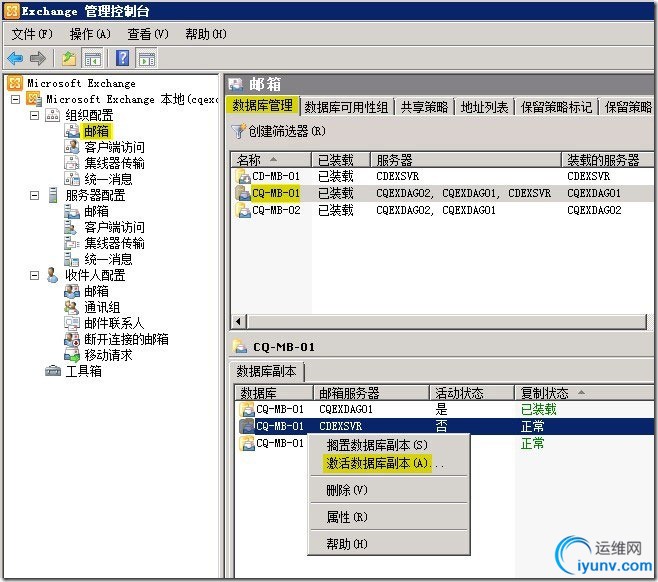Screen dimensions: 658x582
Task: Toggle the show/hide action pane icon
Action: (147, 58)
